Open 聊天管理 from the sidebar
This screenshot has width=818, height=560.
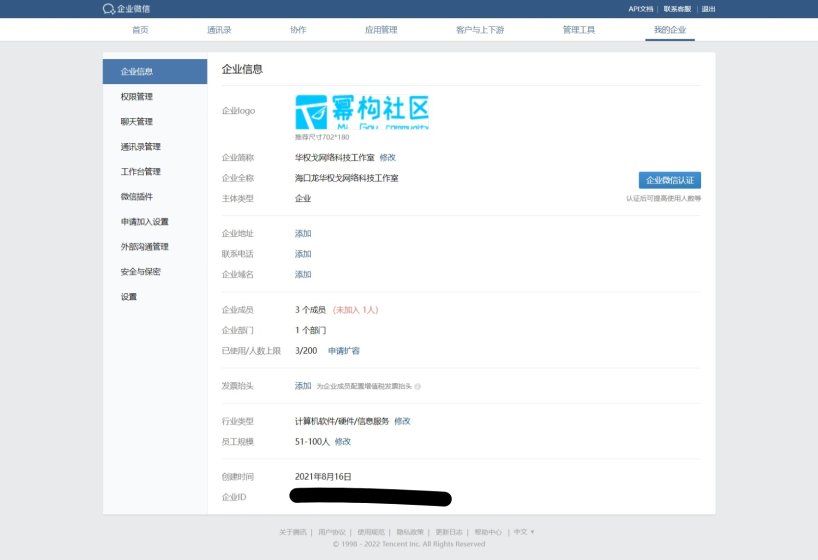tap(137, 122)
